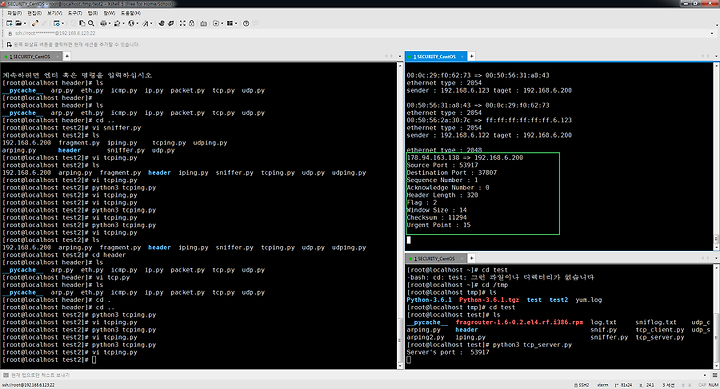720x389 pixels.
Task: Click the globe Encoding toolbar icon
Action: coord(131,23)
